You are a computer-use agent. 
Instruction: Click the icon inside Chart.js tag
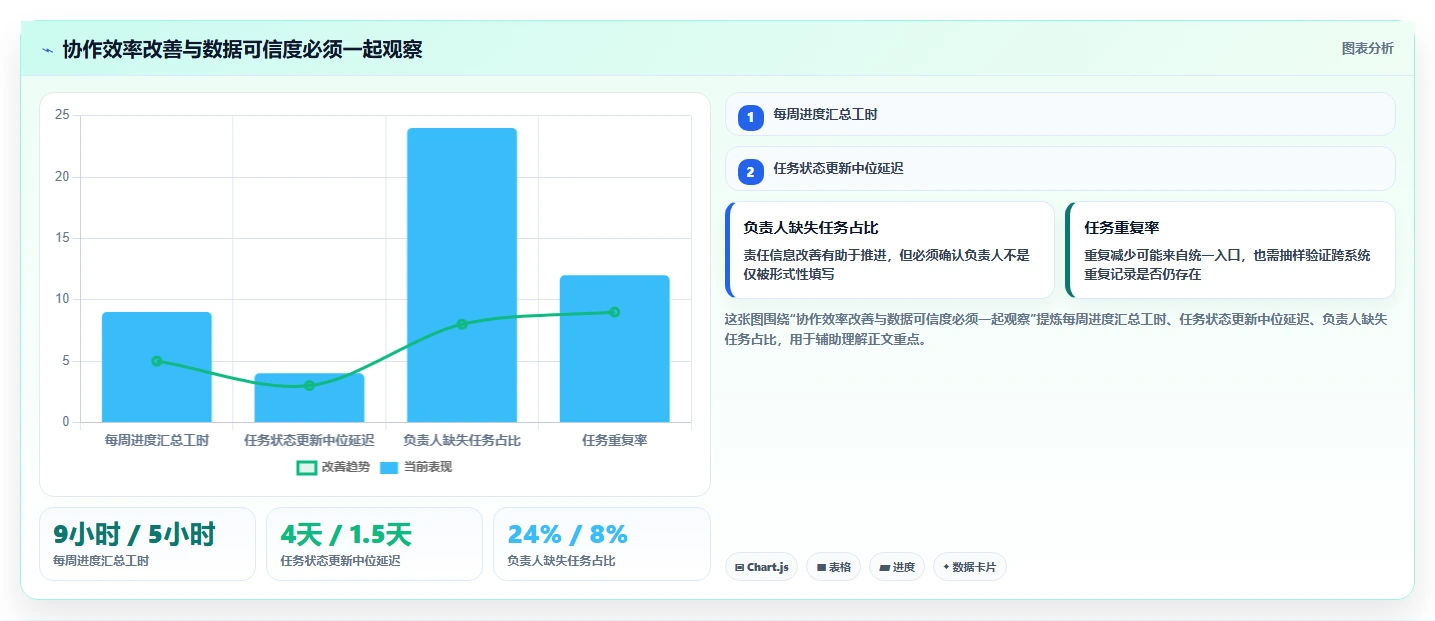[x=739, y=567]
